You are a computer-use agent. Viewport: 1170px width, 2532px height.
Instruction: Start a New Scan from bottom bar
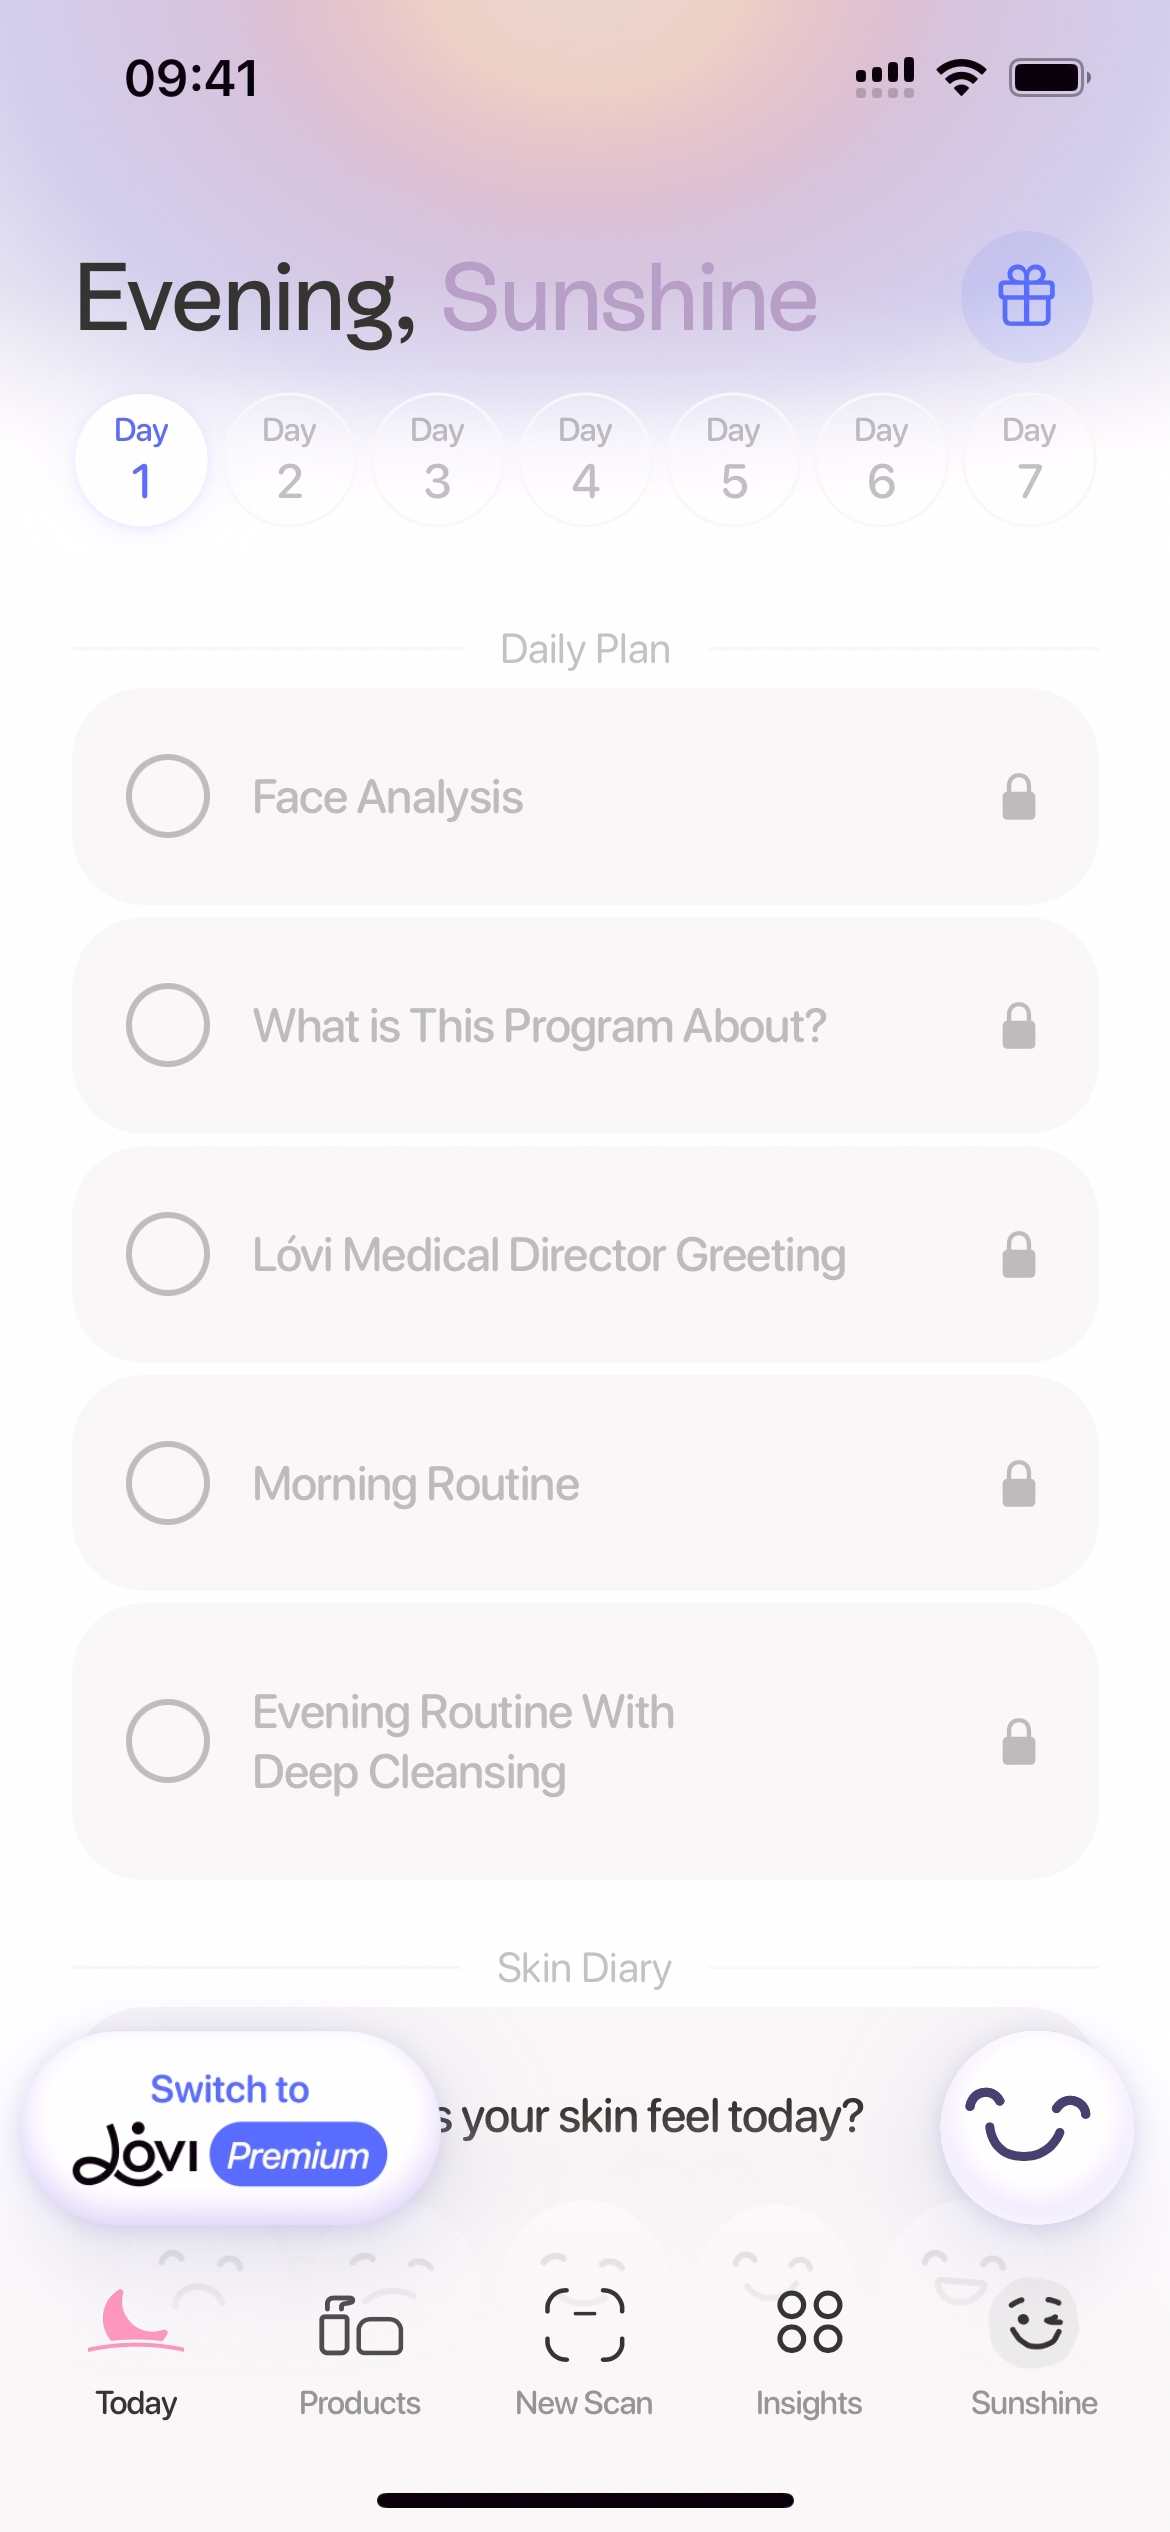pyautogui.click(x=584, y=2326)
